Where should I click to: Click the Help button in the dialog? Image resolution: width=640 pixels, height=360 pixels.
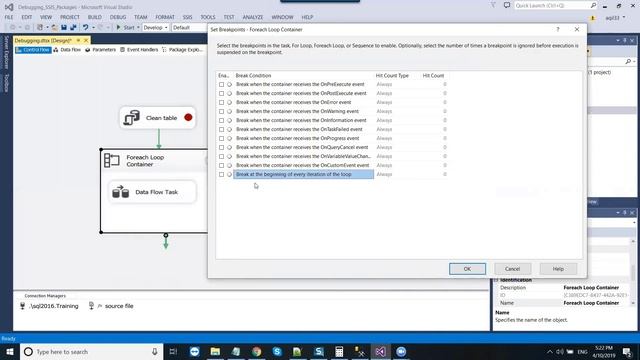558,269
